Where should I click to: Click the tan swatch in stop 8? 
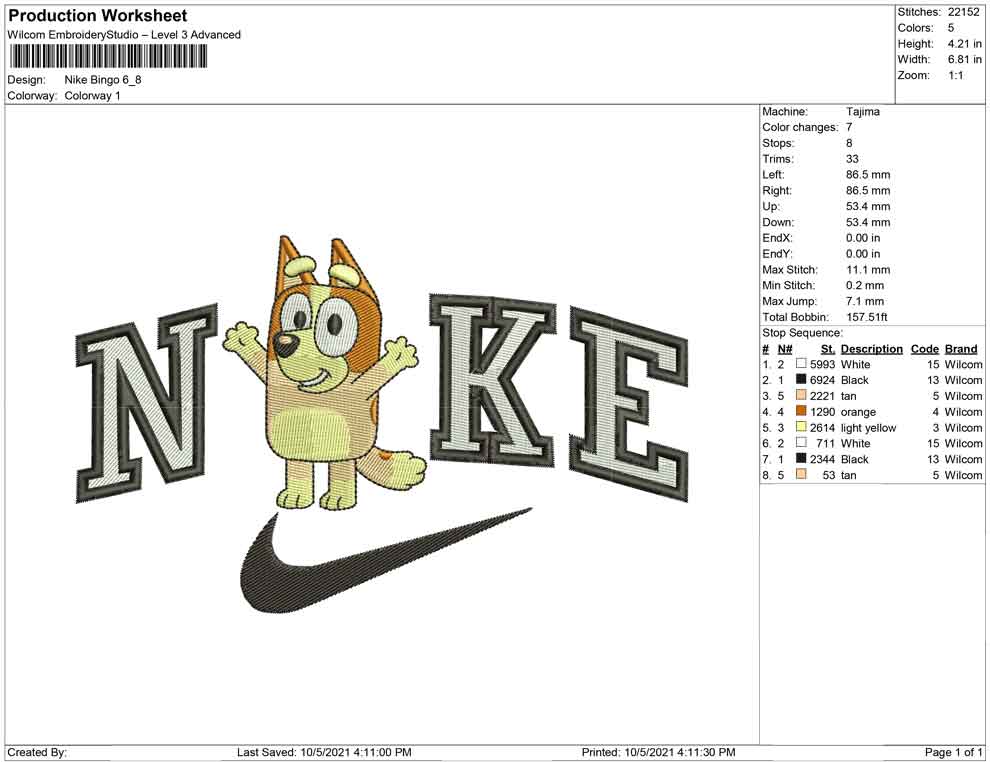pyautogui.click(x=801, y=474)
